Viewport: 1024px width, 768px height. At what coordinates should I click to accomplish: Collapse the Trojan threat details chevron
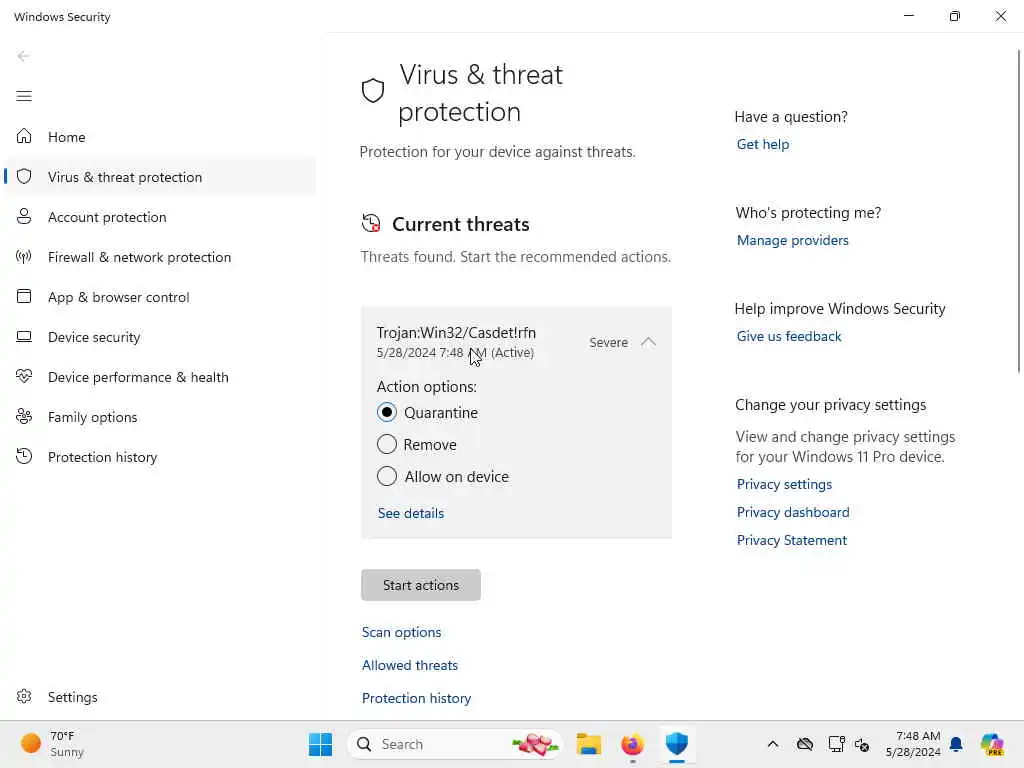pos(648,342)
